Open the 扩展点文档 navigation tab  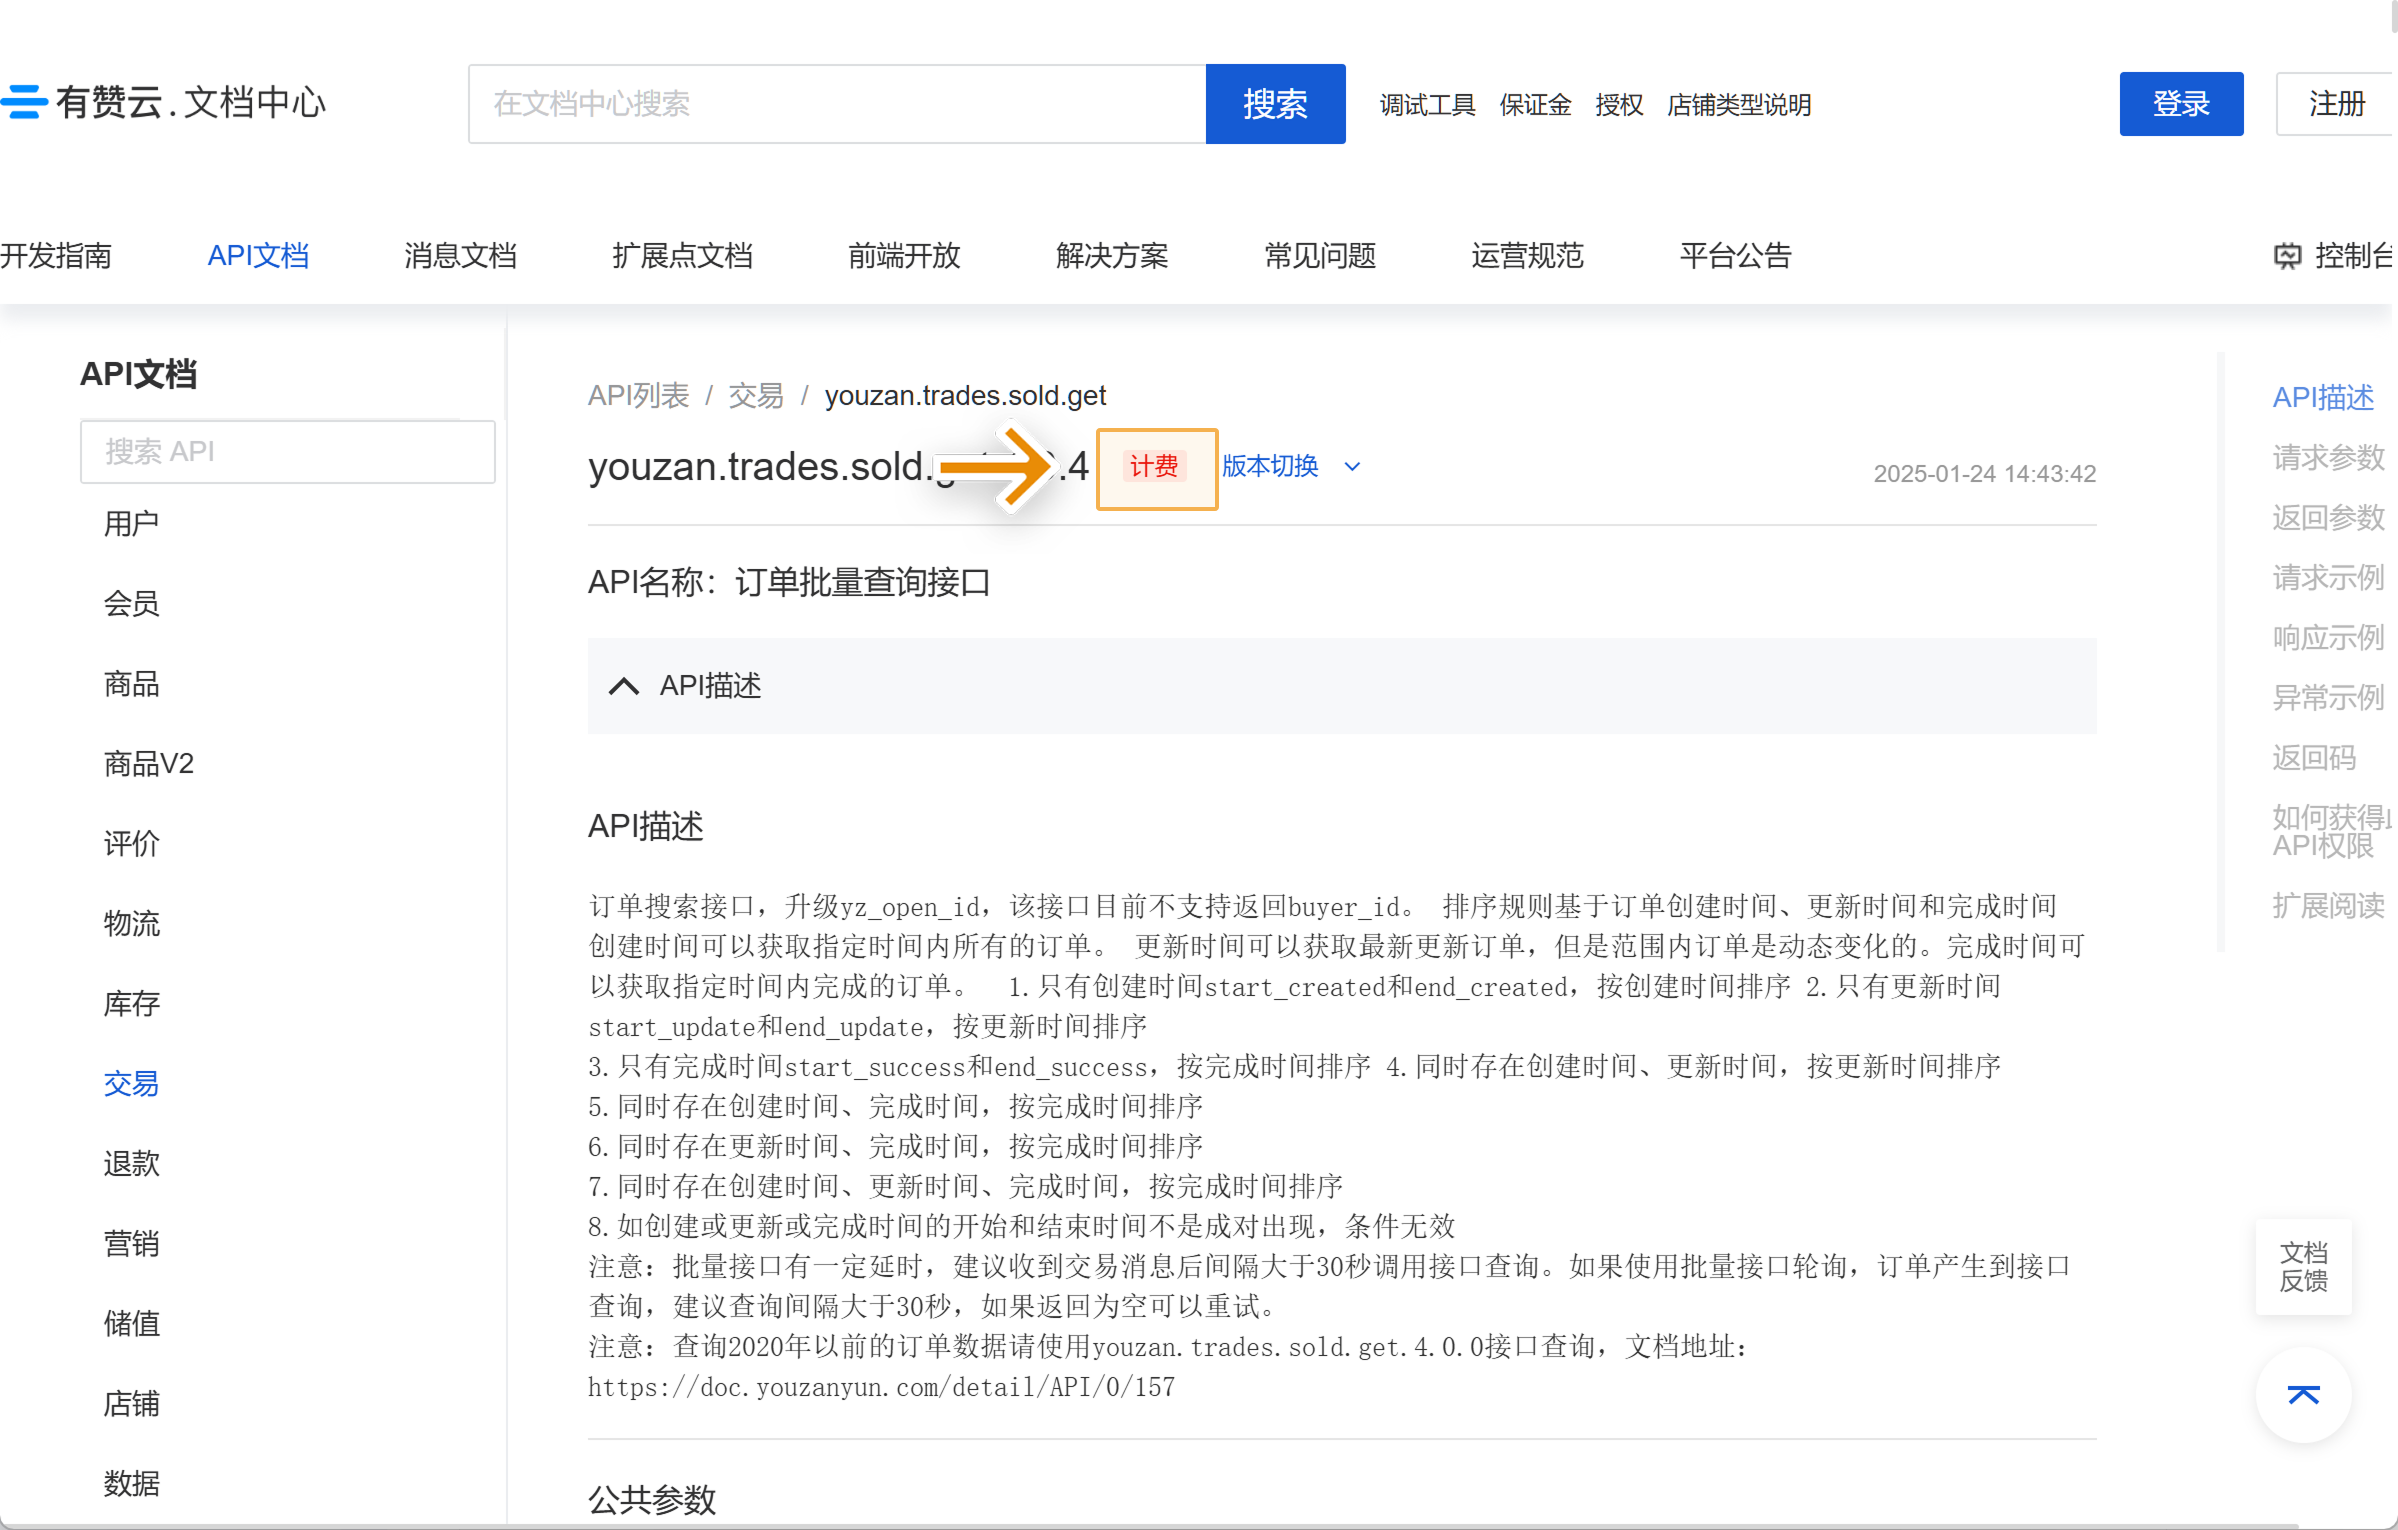pyautogui.click(x=682, y=256)
